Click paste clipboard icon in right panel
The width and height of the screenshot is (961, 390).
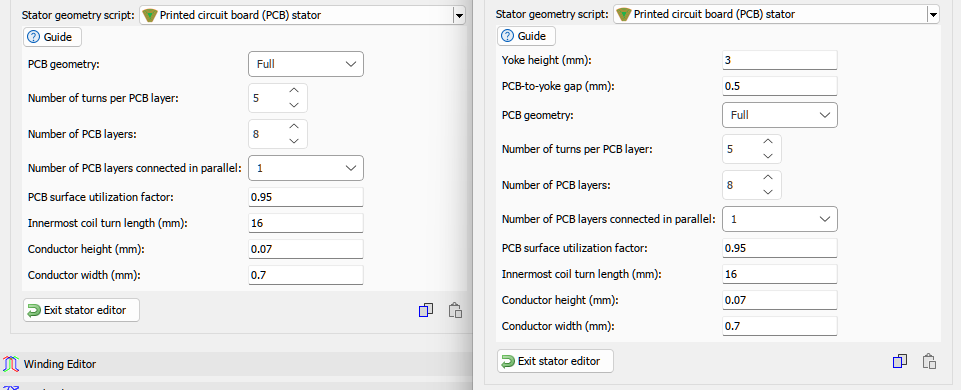coord(929,361)
